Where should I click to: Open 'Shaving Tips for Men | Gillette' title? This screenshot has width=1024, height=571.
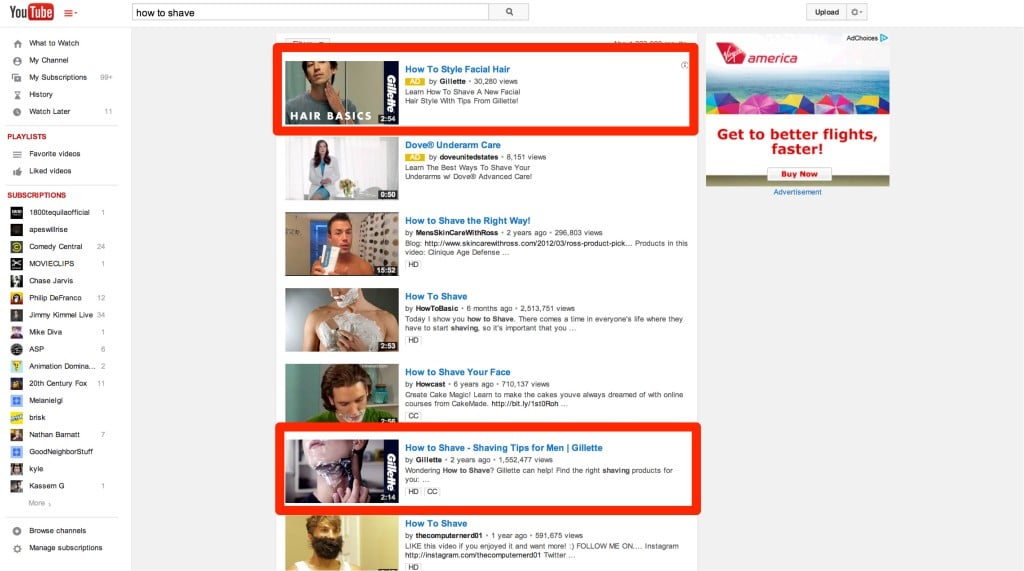tap(504, 448)
